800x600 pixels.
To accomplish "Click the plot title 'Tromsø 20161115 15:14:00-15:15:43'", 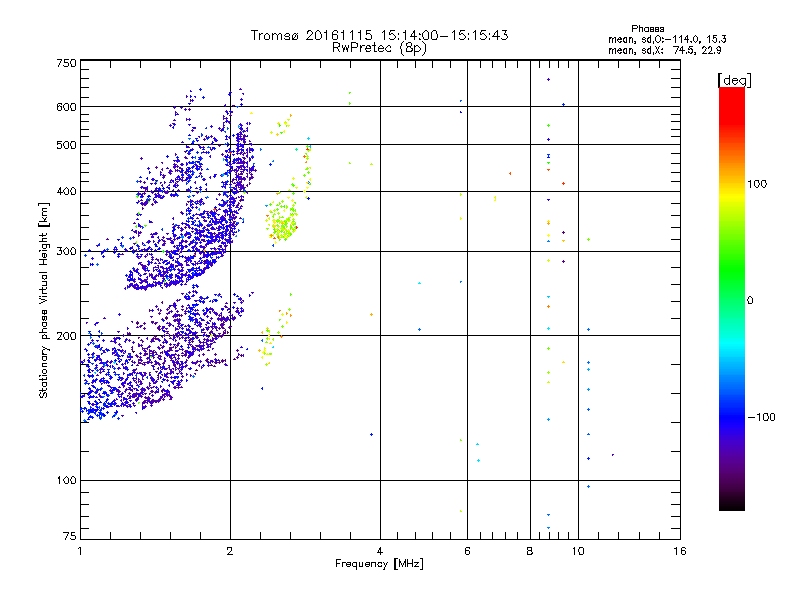I will click(x=379, y=35).
